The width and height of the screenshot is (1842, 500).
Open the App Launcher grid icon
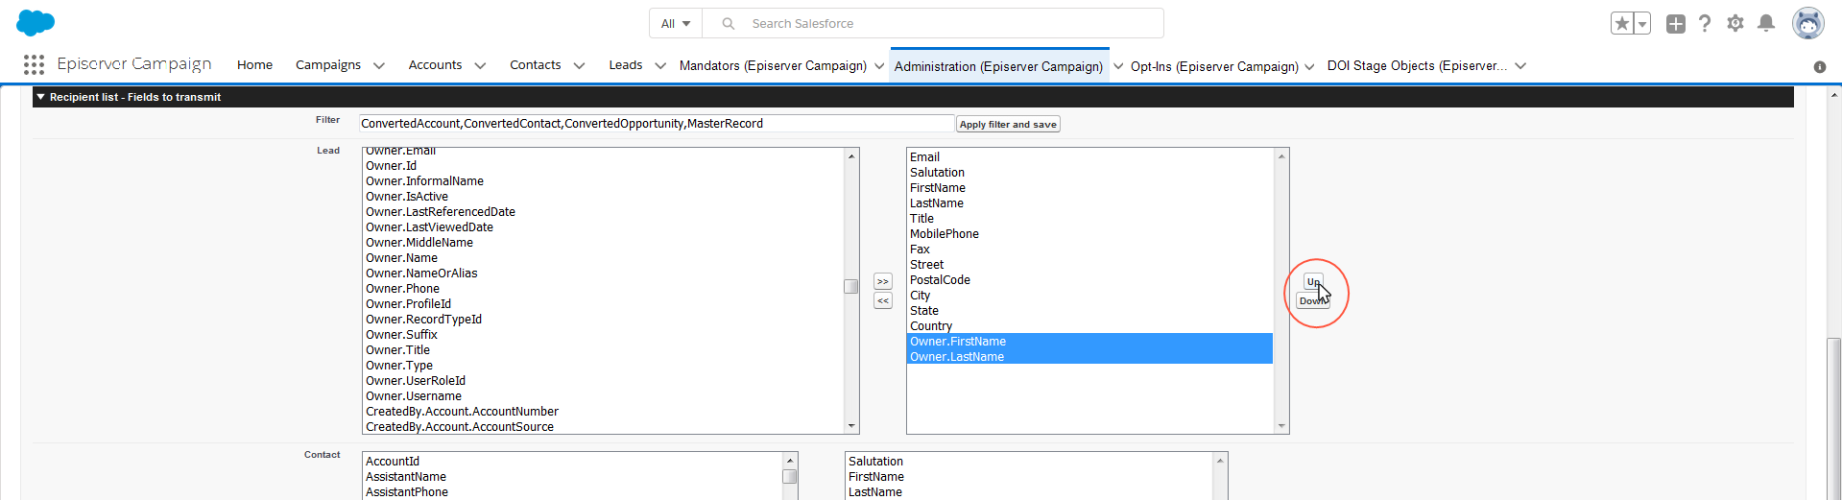click(34, 65)
